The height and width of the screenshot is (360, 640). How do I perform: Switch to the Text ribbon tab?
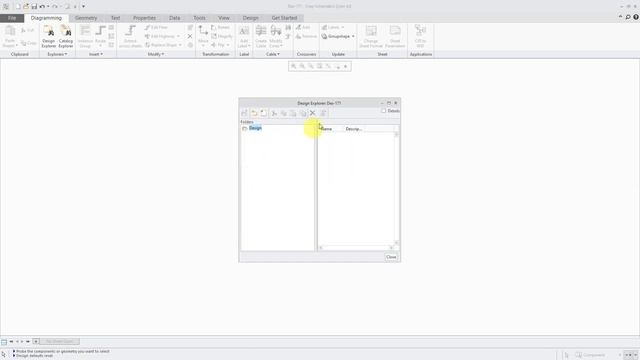point(116,18)
